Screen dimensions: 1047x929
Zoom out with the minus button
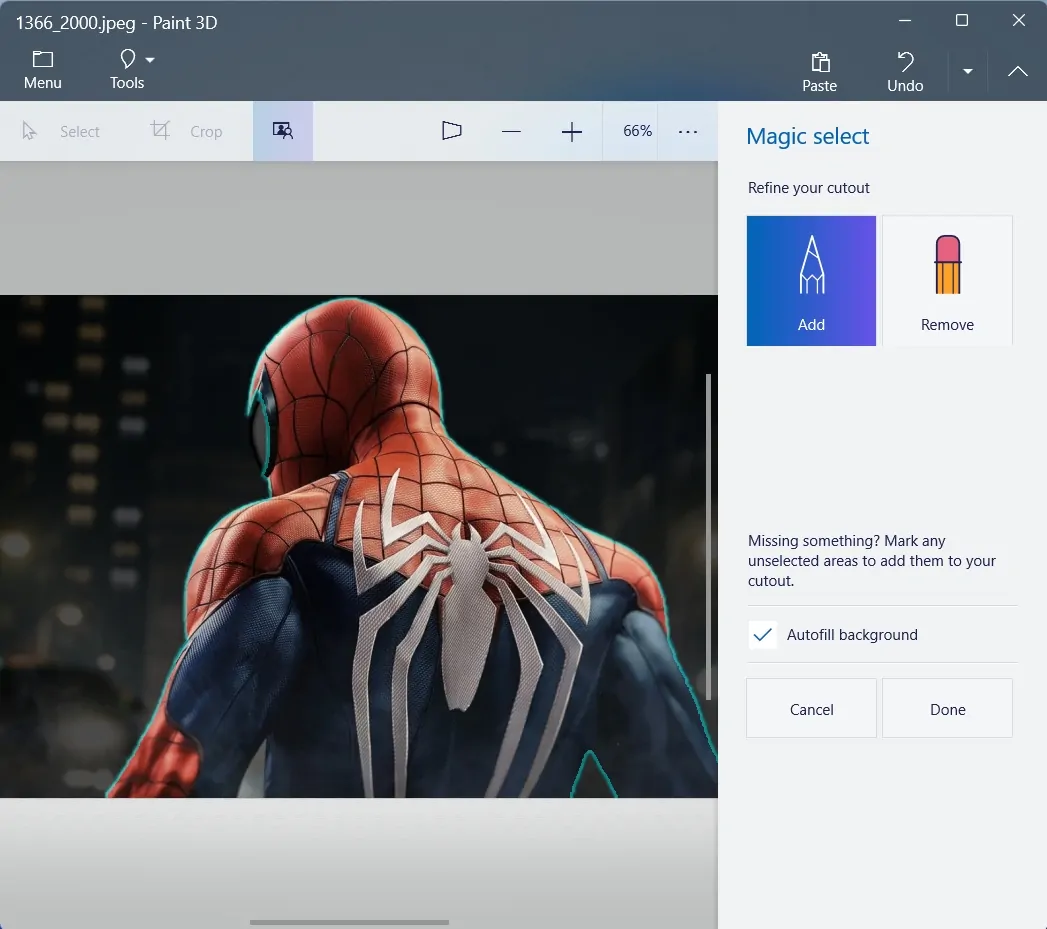tap(511, 132)
